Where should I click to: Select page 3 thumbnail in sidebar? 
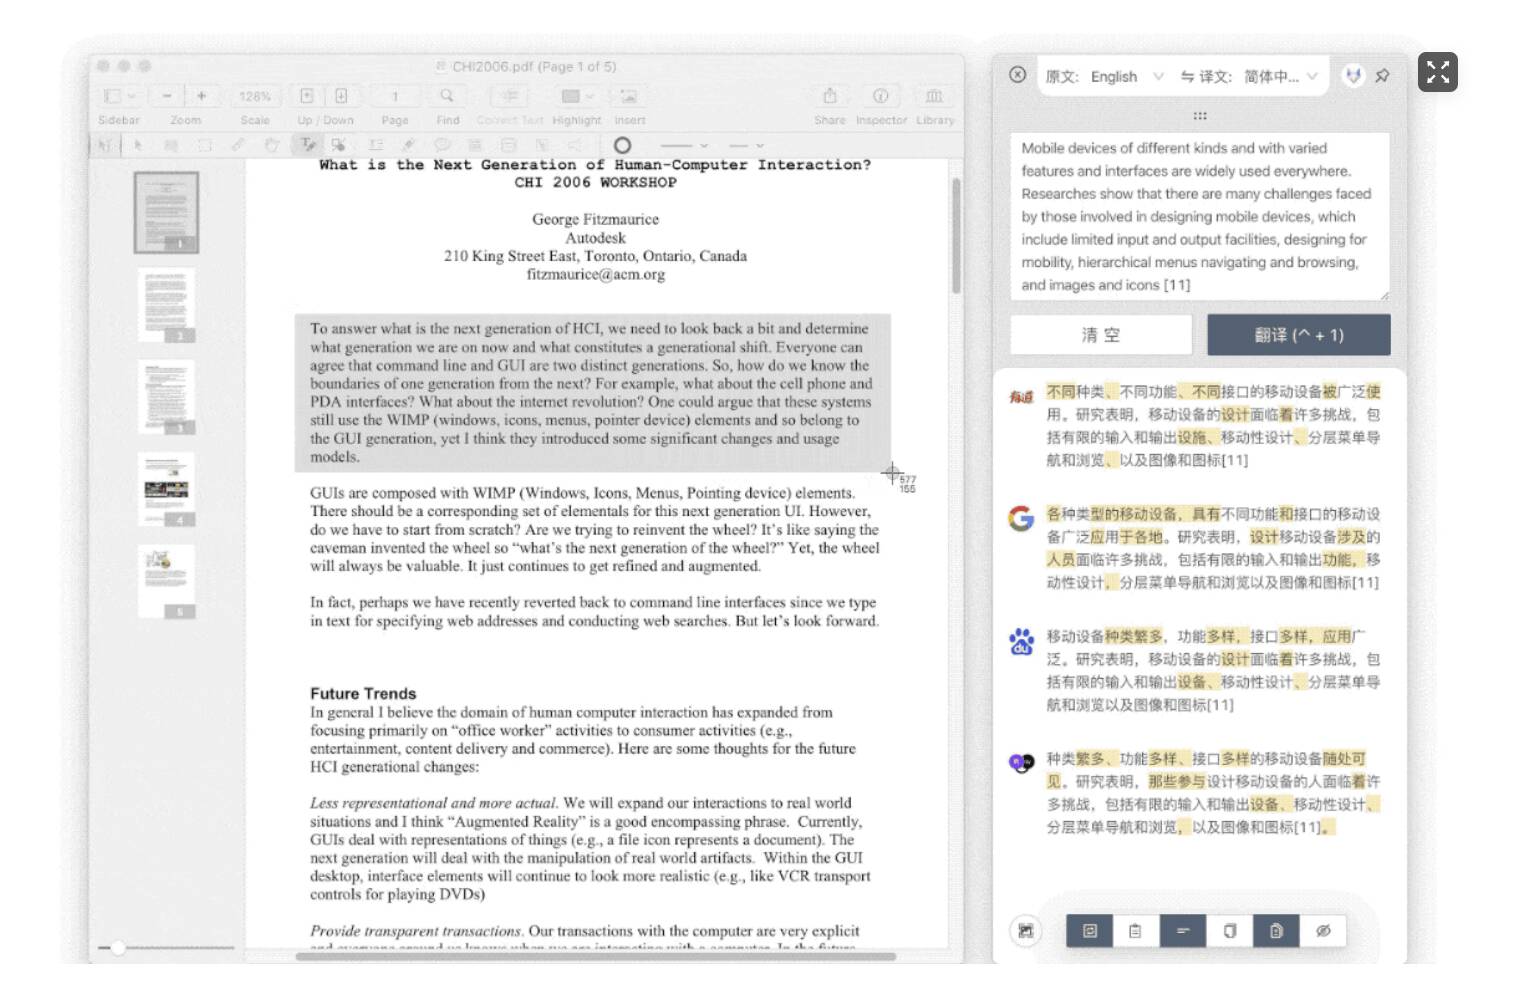click(x=166, y=397)
